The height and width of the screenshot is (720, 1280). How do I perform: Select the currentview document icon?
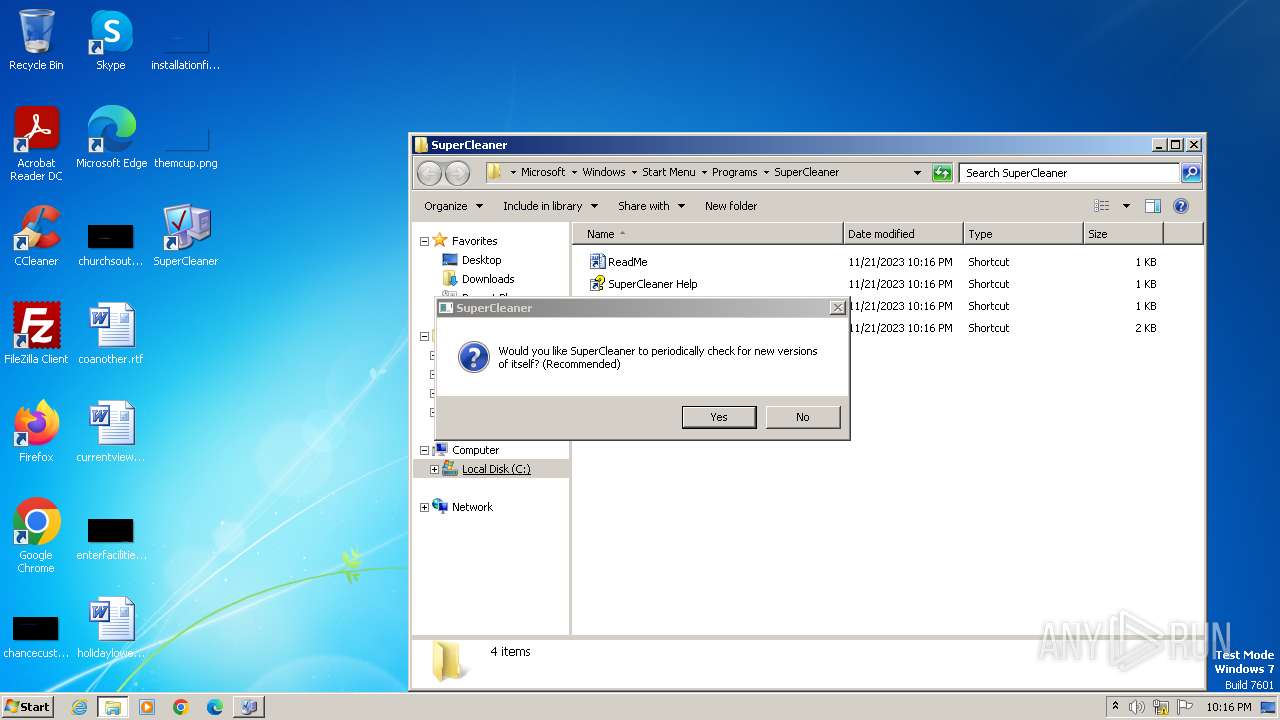110,431
